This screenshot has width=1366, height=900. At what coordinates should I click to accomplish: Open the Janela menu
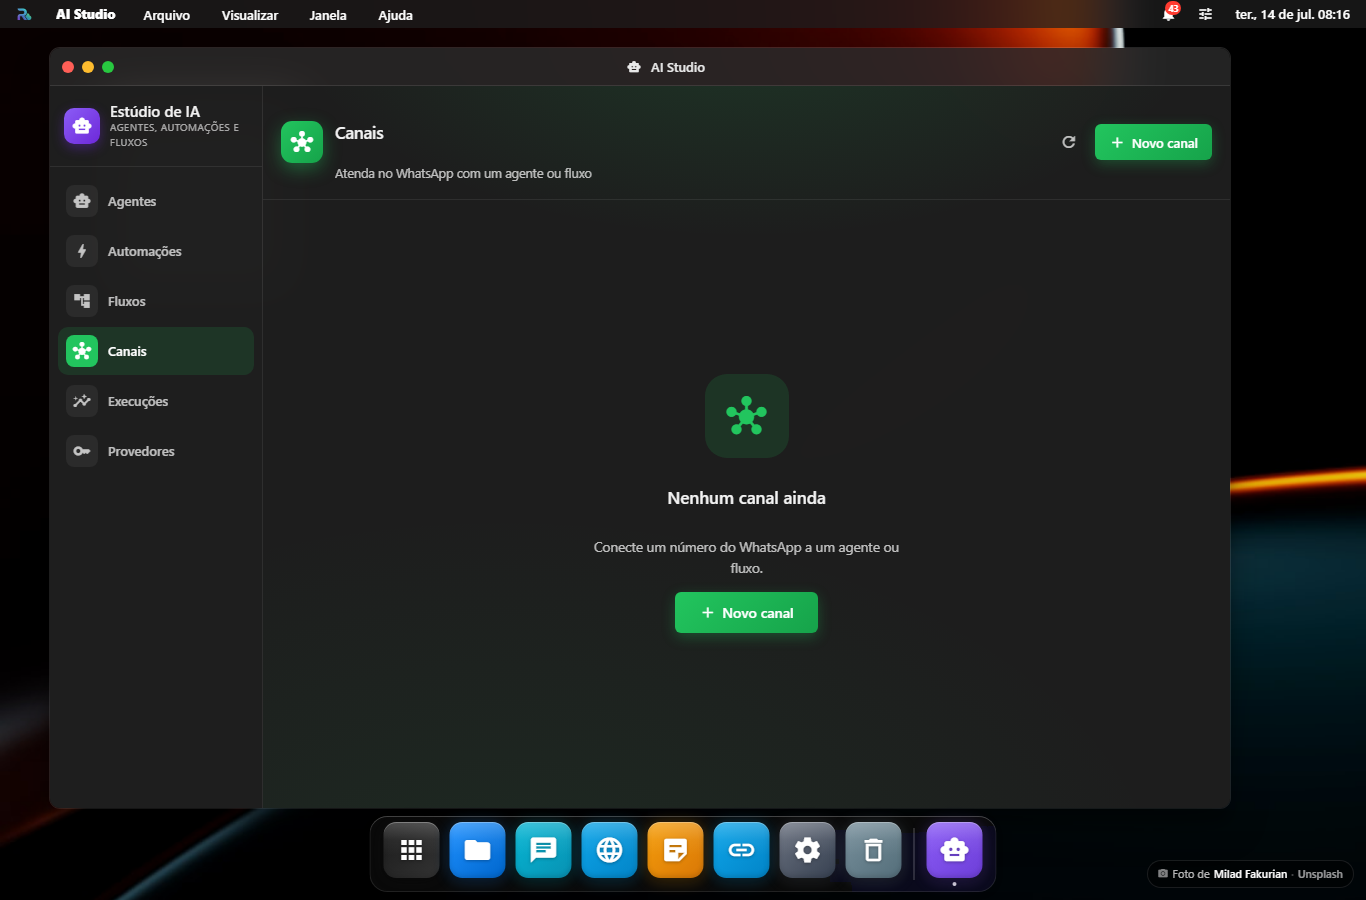[x=328, y=15]
